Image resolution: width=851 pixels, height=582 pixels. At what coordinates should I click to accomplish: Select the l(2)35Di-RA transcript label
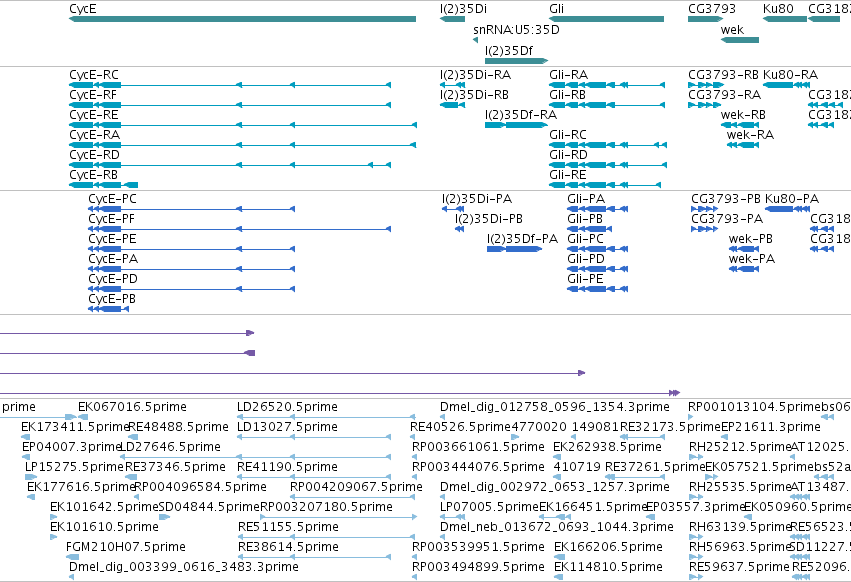coord(475,75)
